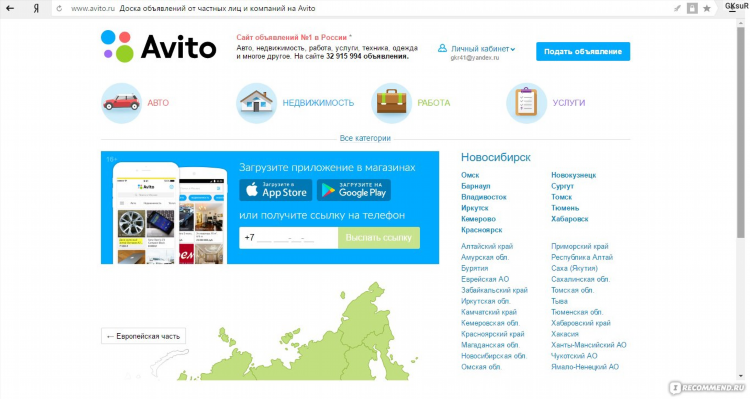
Task: Choose the Забайкальский край region
Action: [x=494, y=290]
